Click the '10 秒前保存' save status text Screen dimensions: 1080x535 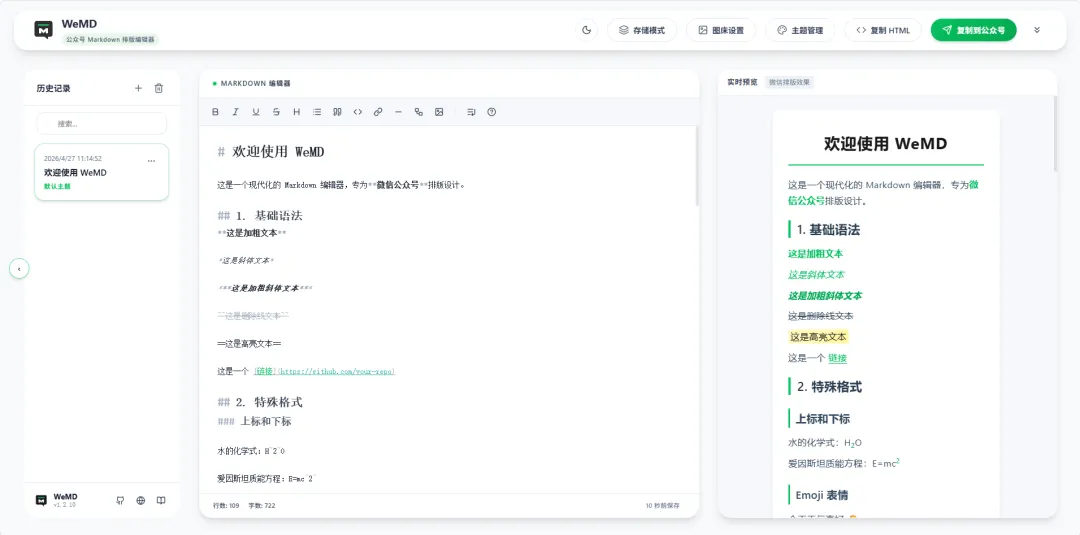pyautogui.click(x=663, y=505)
